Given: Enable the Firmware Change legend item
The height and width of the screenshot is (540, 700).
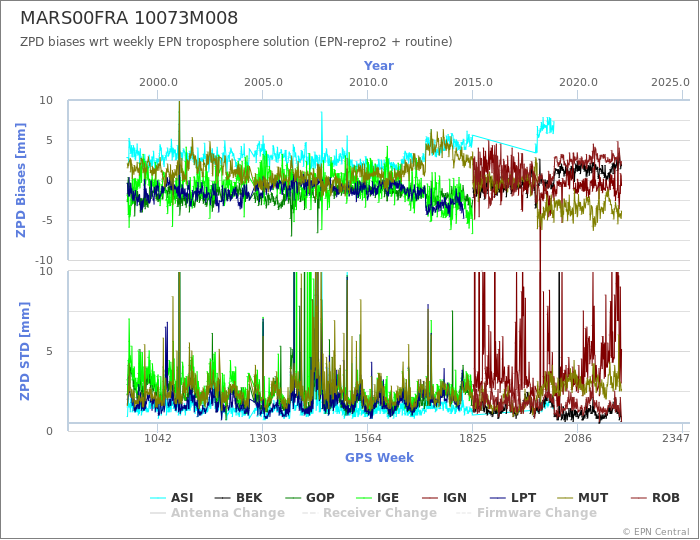Looking at the screenshot, I should click(x=526, y=513).
